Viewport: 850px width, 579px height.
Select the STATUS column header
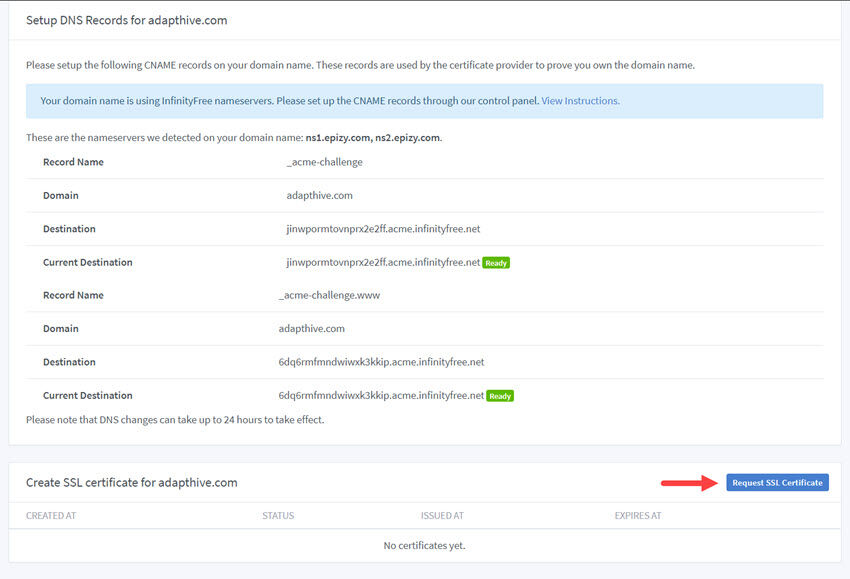pyautogui.click(x=277, y=515)
